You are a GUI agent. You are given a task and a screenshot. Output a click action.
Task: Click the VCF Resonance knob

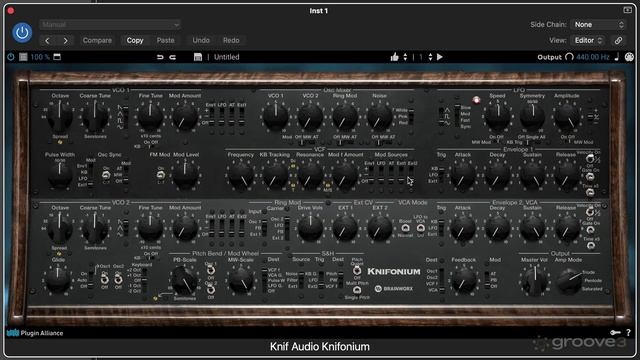[x=310, y=176]
